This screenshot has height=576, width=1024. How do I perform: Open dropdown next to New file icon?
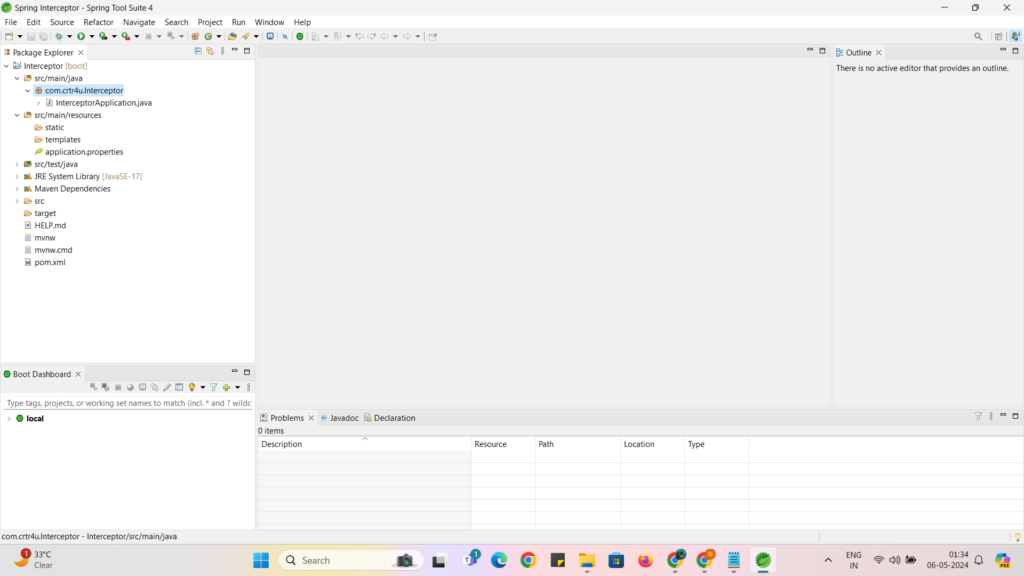[20, 37]
